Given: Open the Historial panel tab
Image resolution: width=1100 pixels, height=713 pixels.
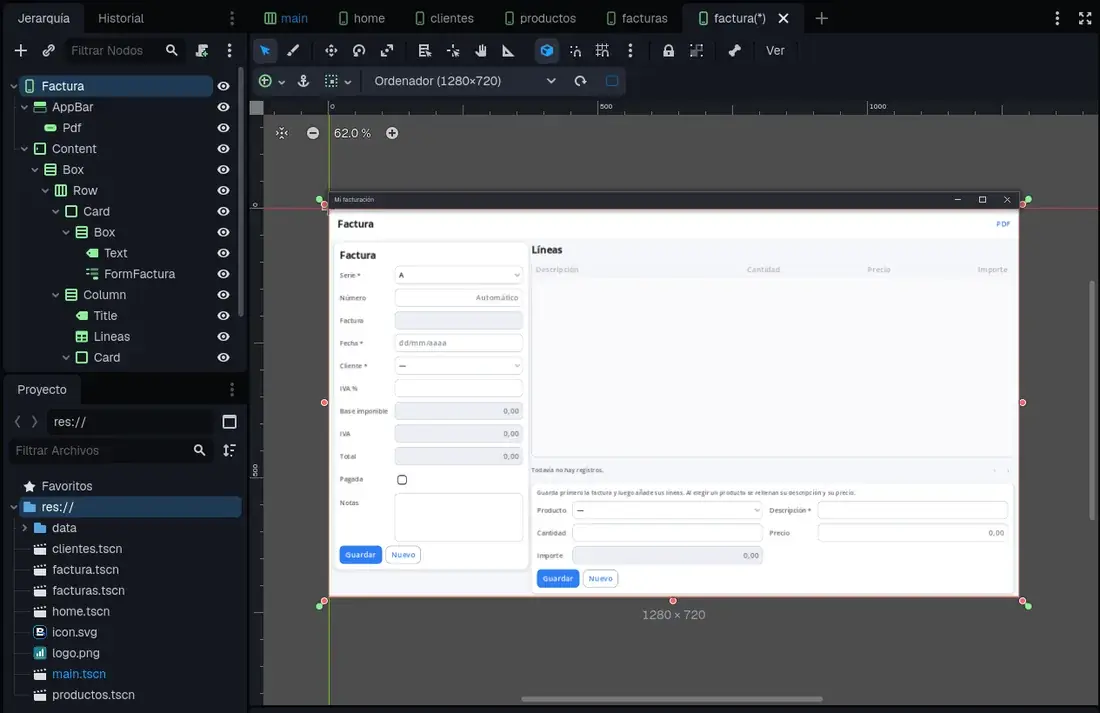Looking at the screenshot, I should pos(121,18).
